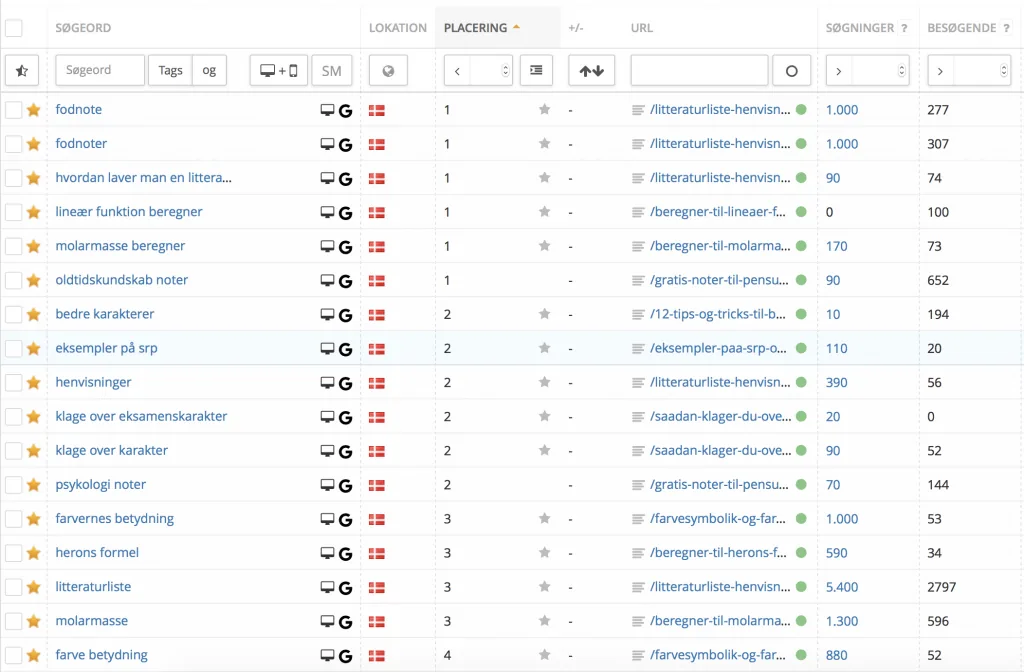Click the gray star in farve betydning row

click(544, 654)
